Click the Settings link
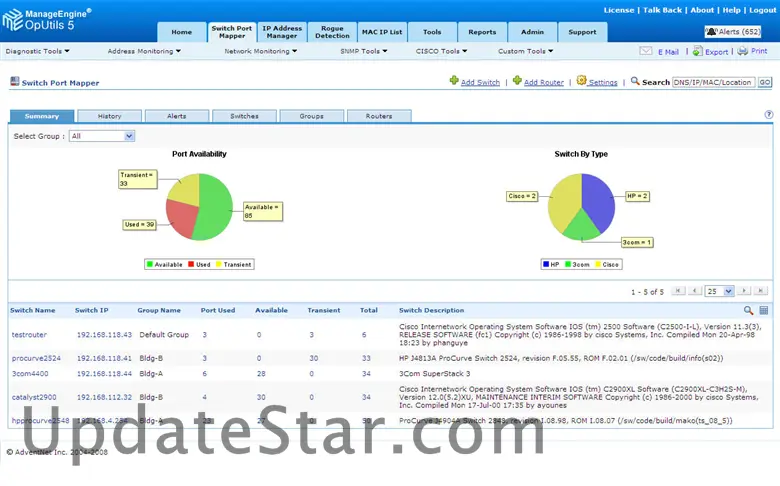This screenshot has height=486, width=780. tap(603, 83)
